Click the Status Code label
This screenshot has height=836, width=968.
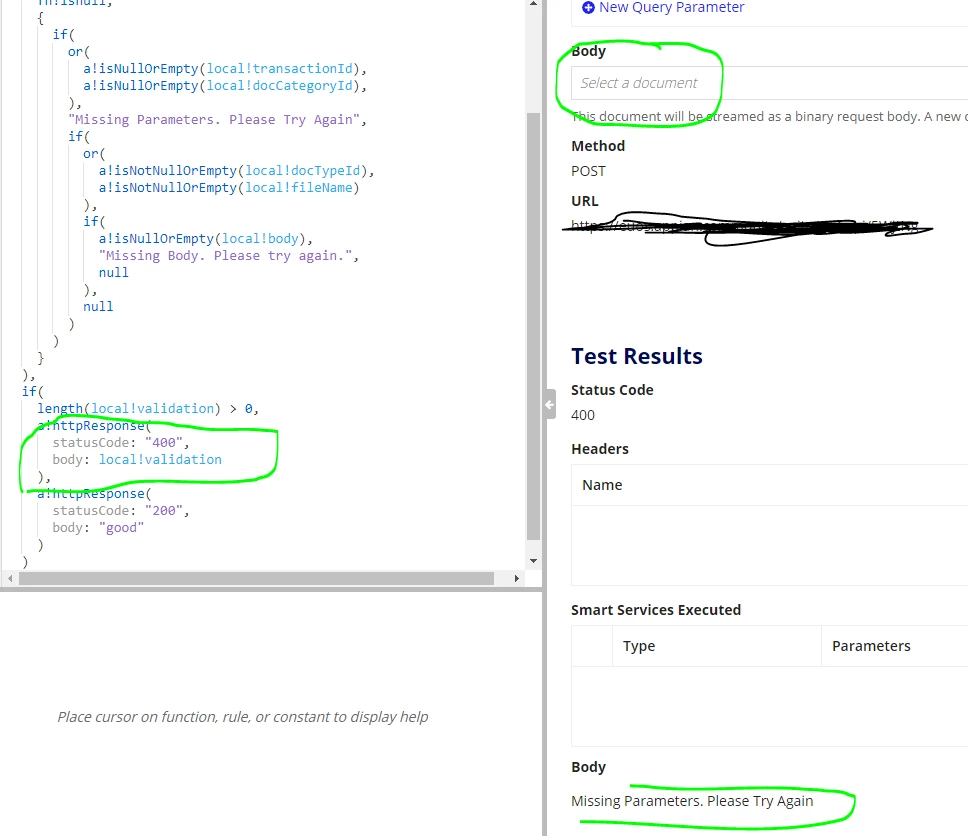tap(612, 390)
